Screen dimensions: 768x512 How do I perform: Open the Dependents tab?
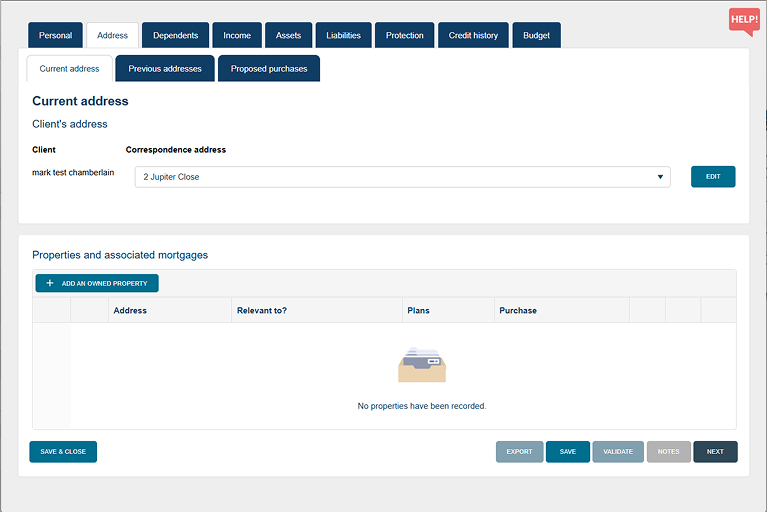click(175, 35)
